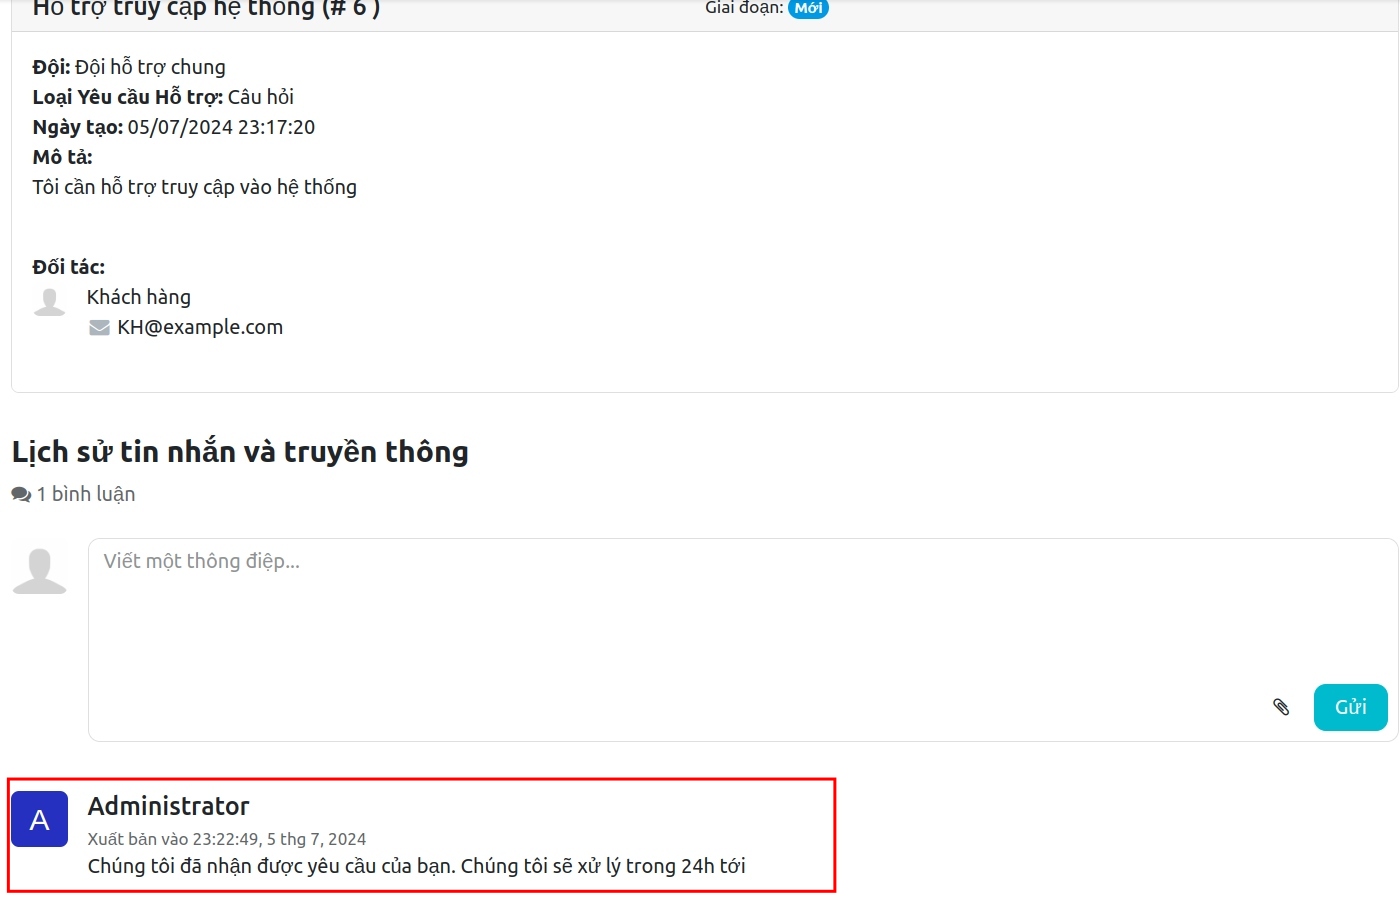Click the creation date 05/07/2024 23:17:20
The height and width of the screenshot is (899, 1400).
(221, 127)
